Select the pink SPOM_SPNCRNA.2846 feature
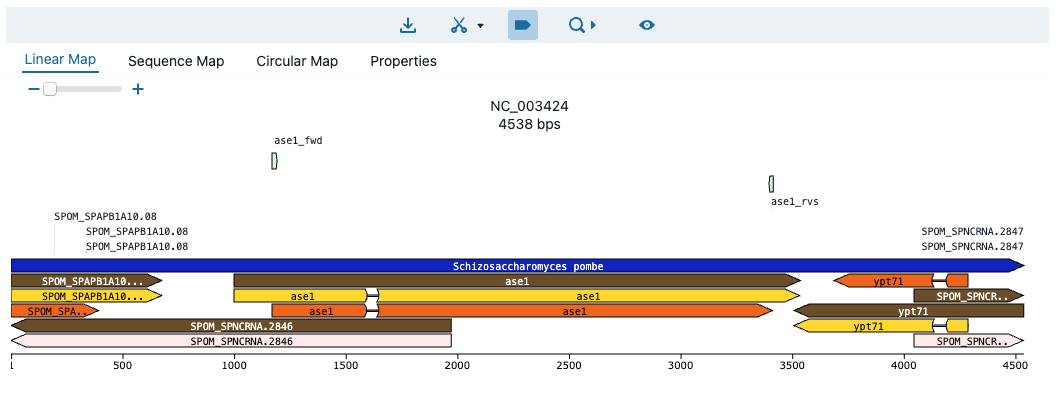The image size is (1060, 394). click(231, 341)
